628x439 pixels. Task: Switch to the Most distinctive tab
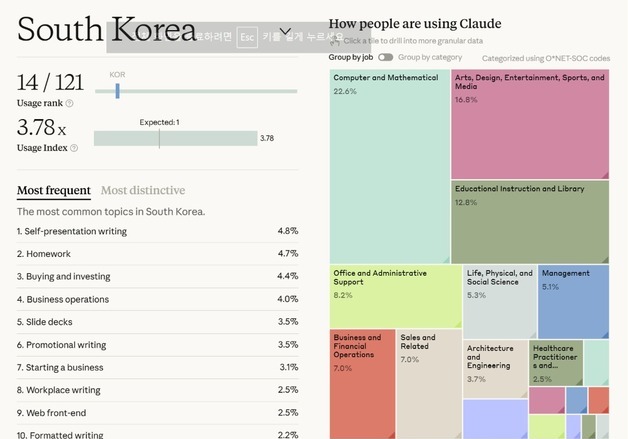point(143,190)
